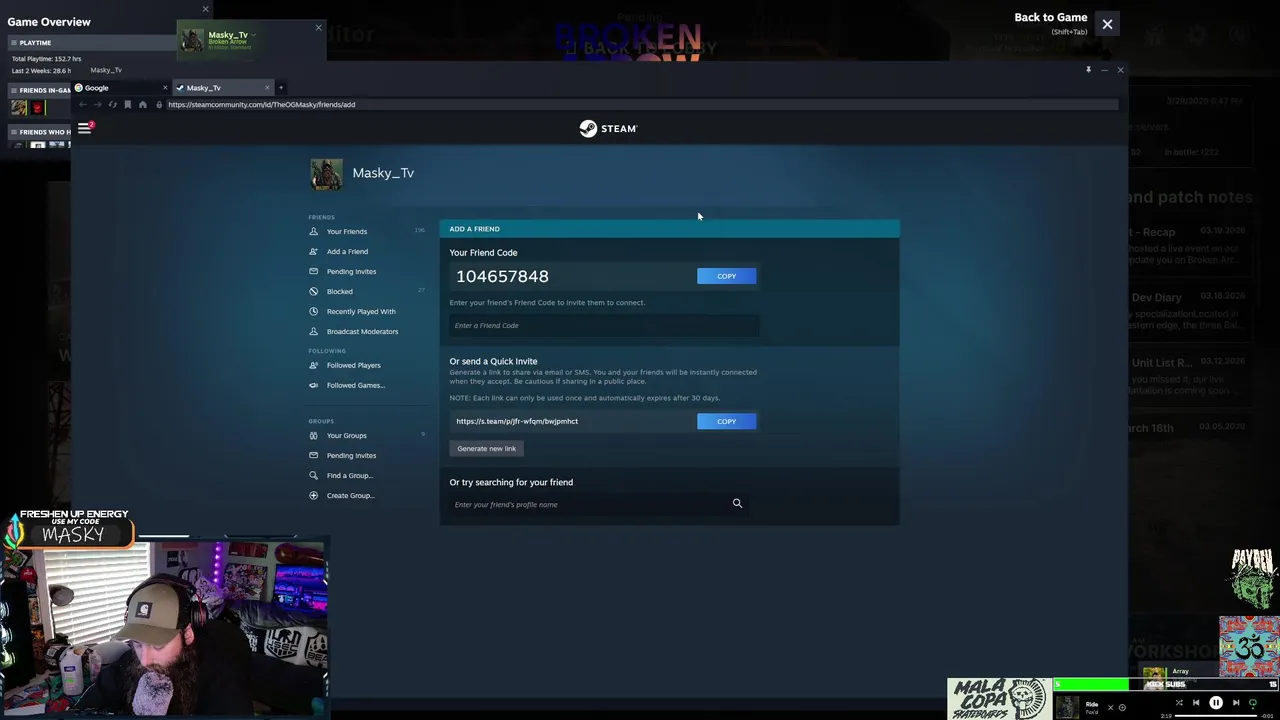Close the Masky_Tv browser tab
The image size is (1280, 720).
(267, 88)
